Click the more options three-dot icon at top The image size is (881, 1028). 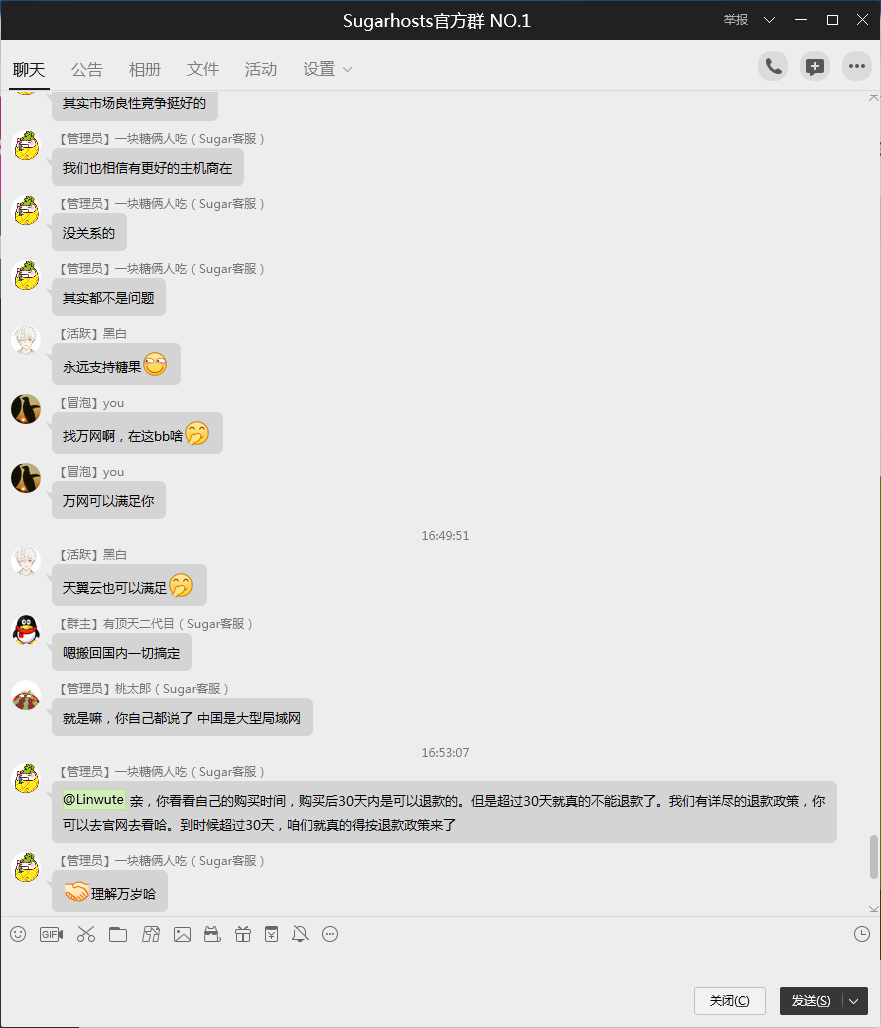857,66
